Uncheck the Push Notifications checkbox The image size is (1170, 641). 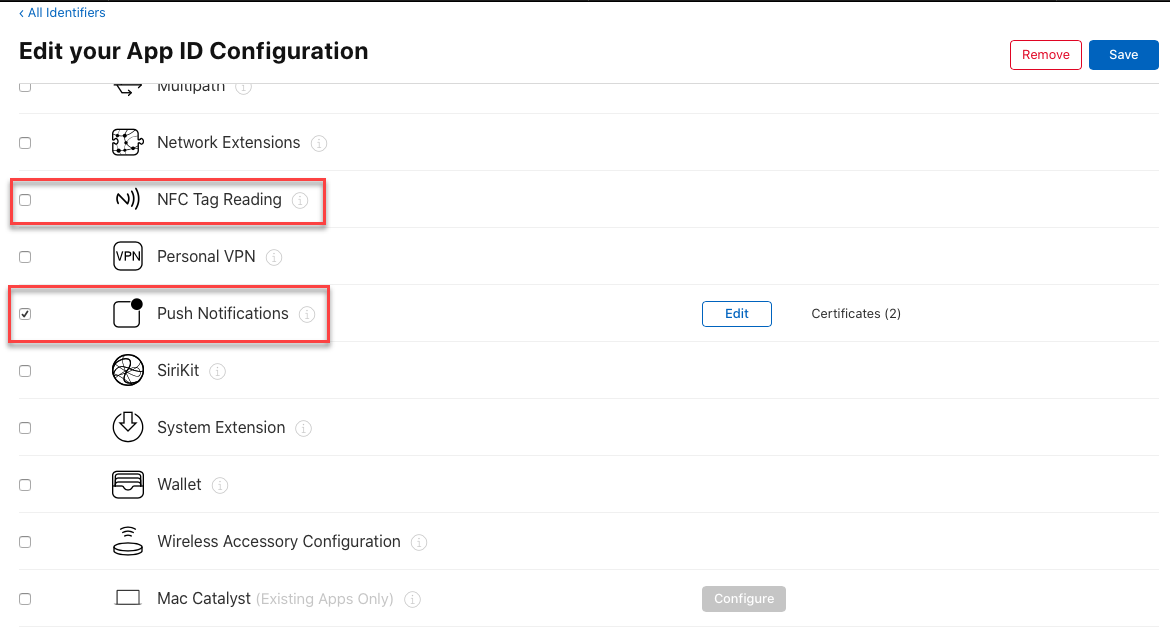(x=25, y=314)
